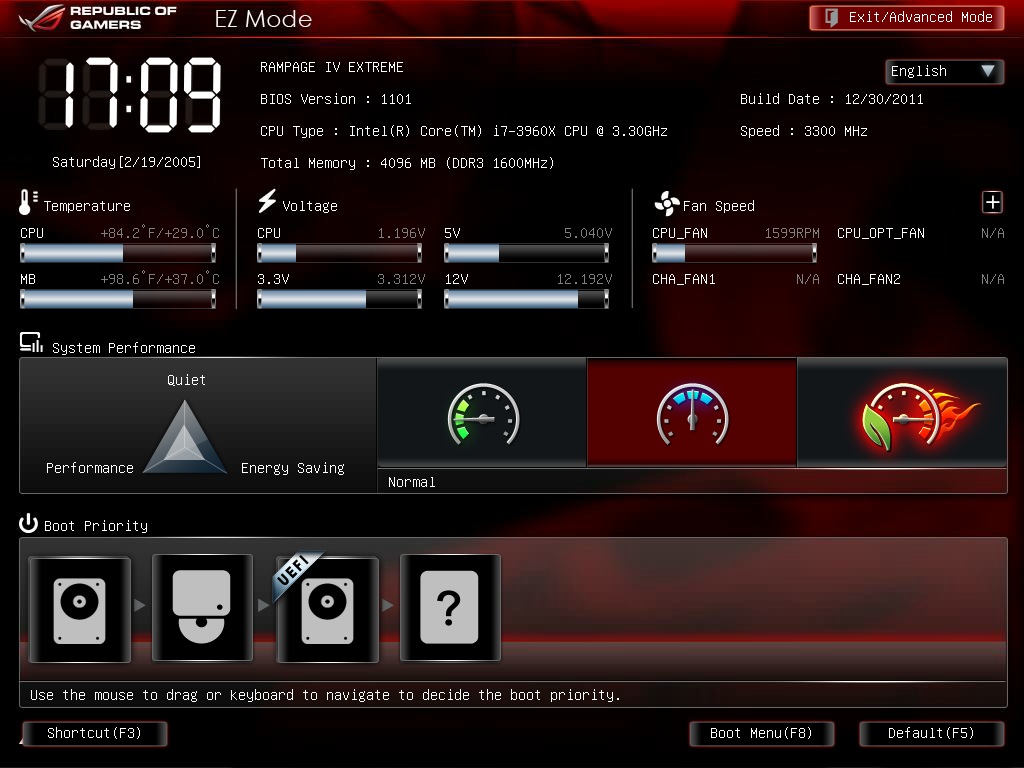Expand fan speed details with plus icon
The image size is (1024, 768).
point(992,202)
